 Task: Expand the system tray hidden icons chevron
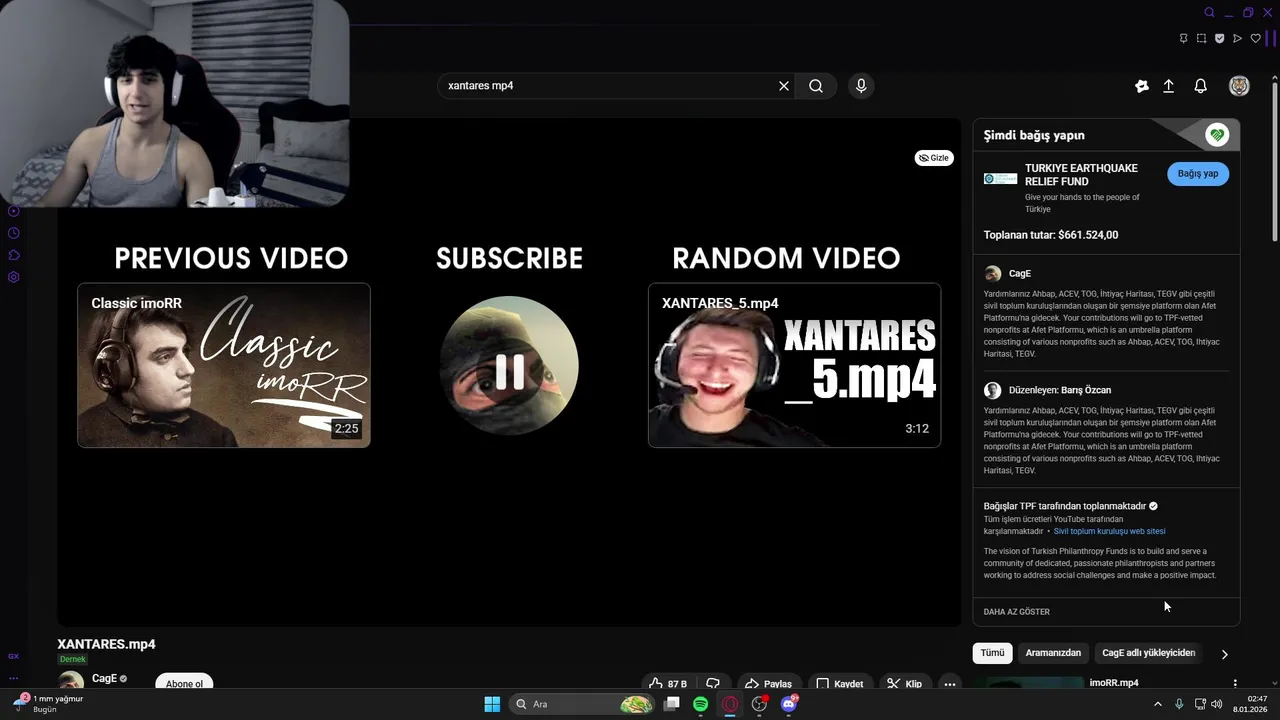tap(1158, 704)
